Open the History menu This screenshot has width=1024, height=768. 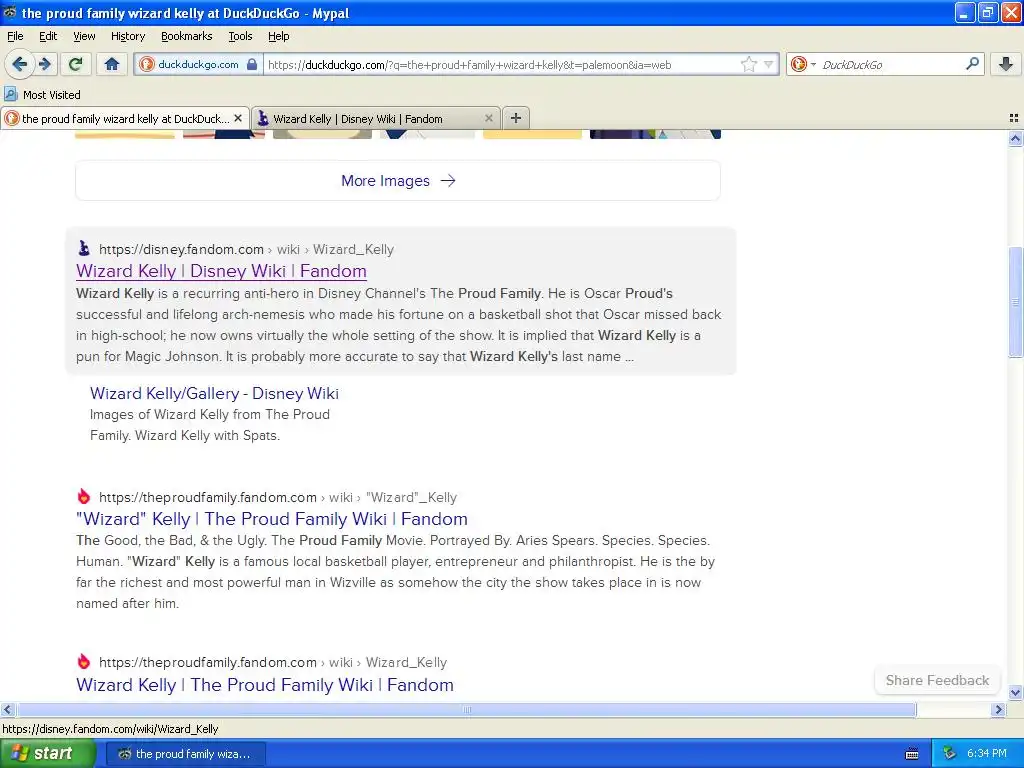[x=127, y=36]
